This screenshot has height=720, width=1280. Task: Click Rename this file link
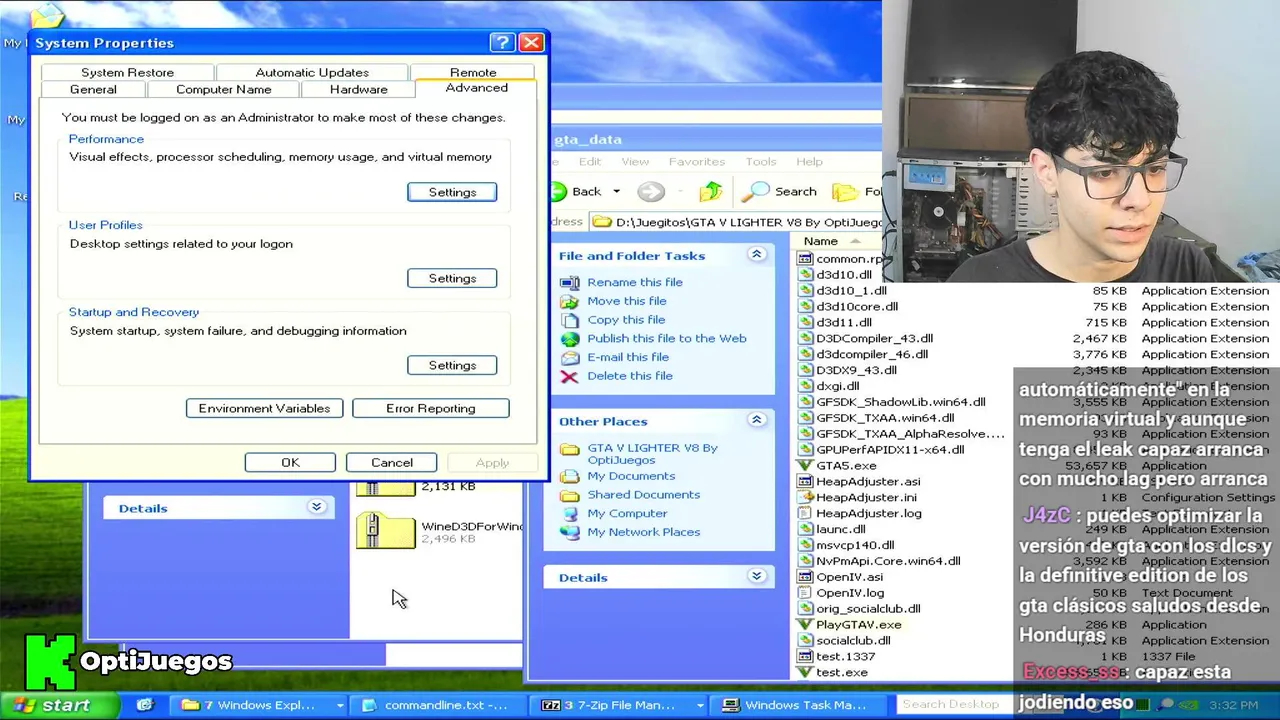point(634,282)
